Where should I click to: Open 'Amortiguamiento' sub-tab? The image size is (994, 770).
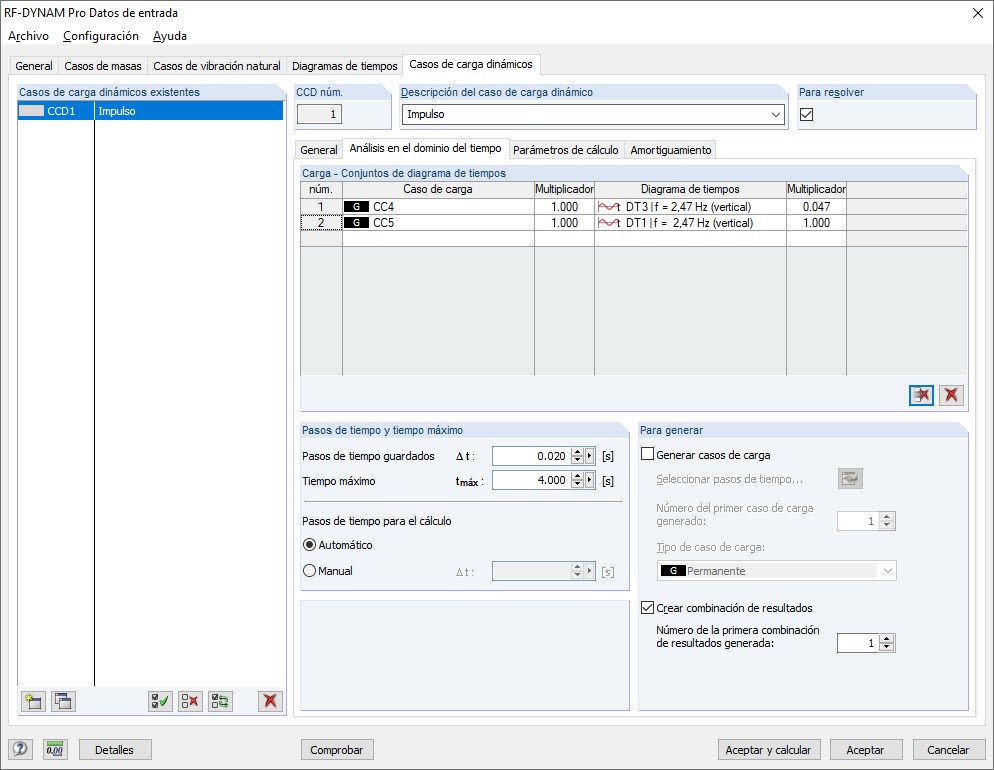tap(671, 150)
